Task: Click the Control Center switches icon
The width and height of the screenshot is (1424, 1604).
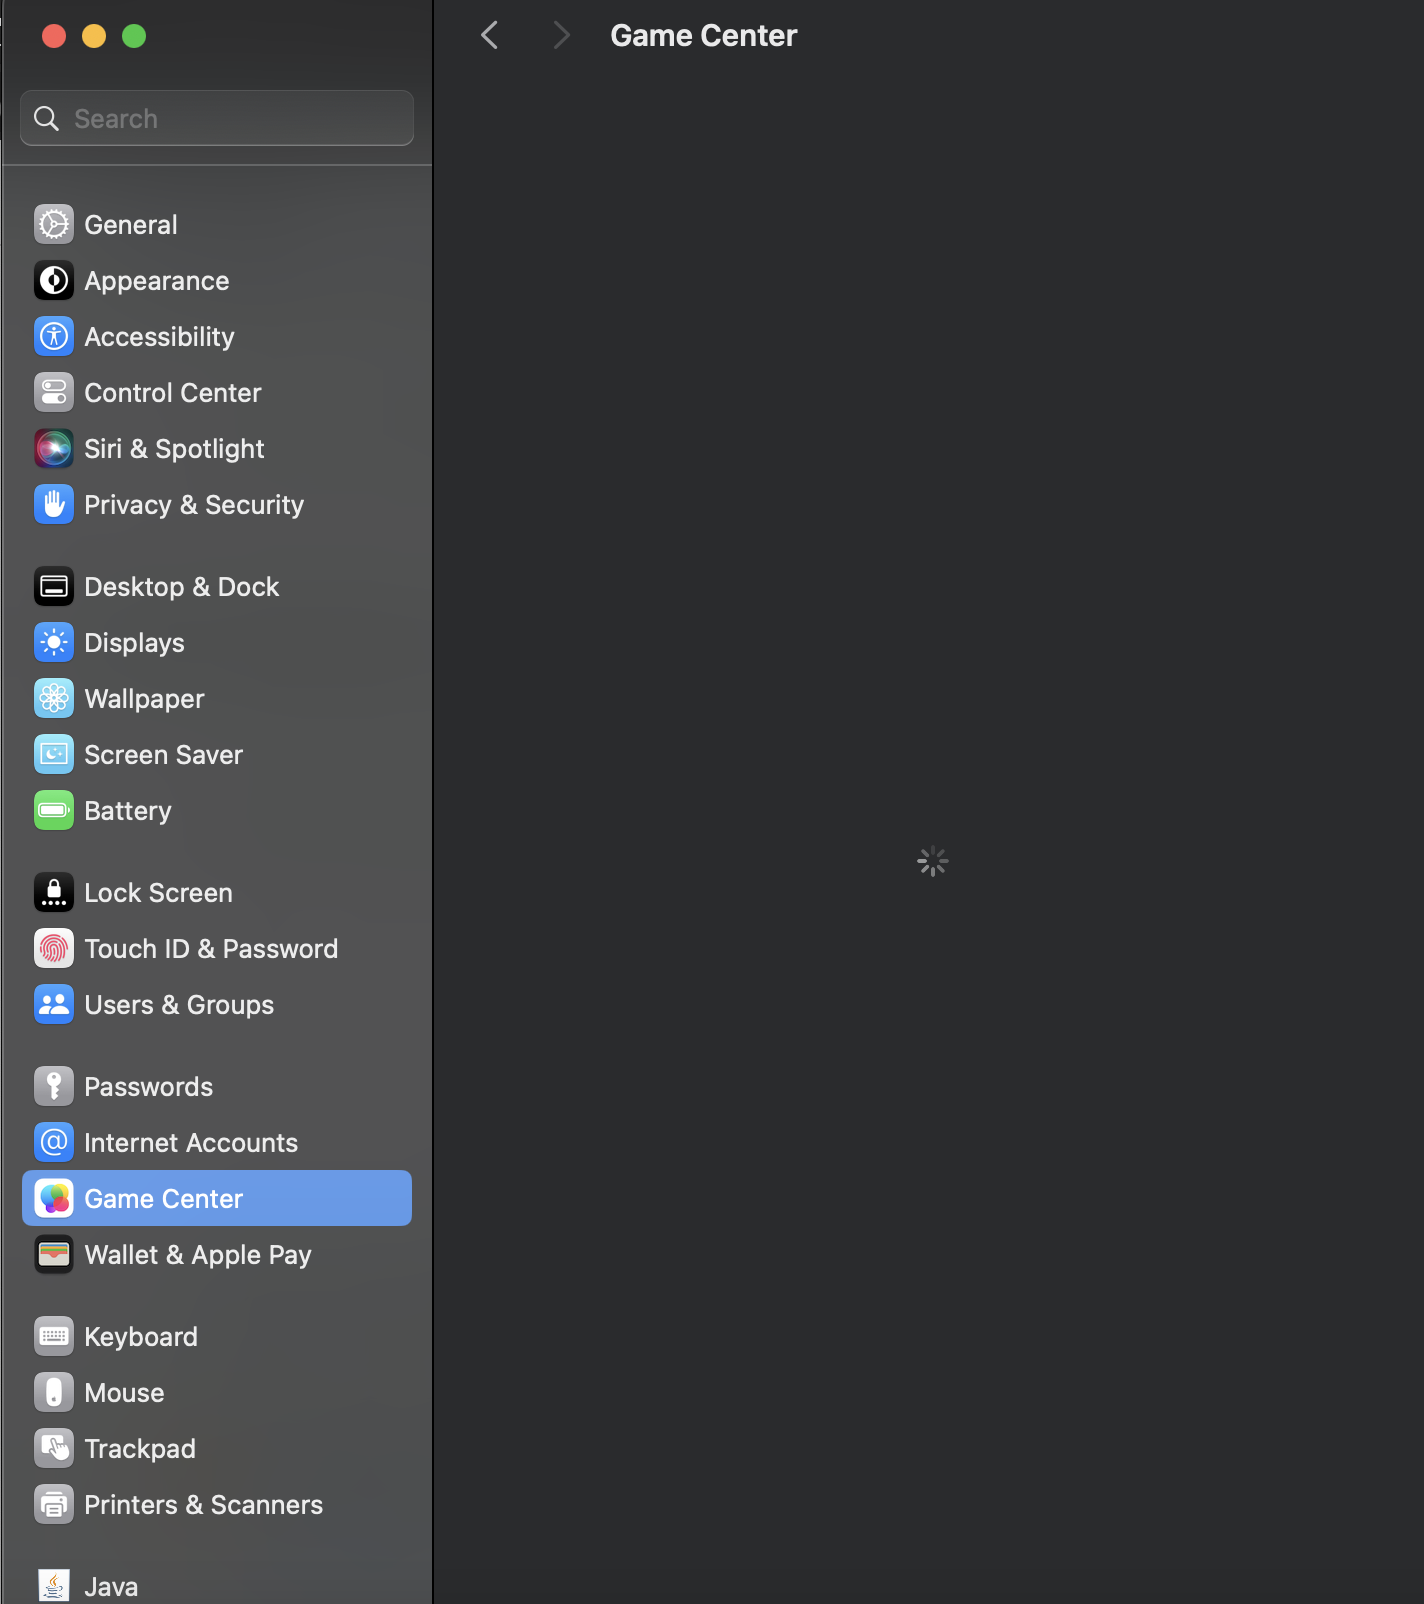Action: 54,393
